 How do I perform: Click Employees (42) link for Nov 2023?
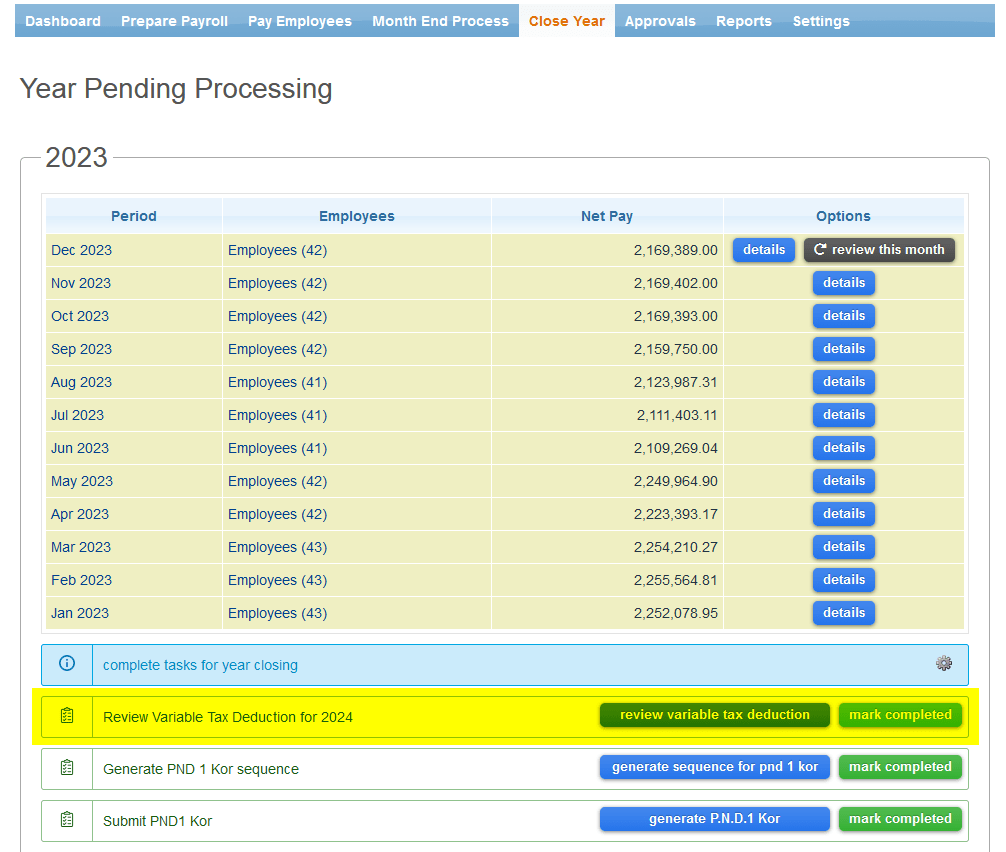coord(277,283)
